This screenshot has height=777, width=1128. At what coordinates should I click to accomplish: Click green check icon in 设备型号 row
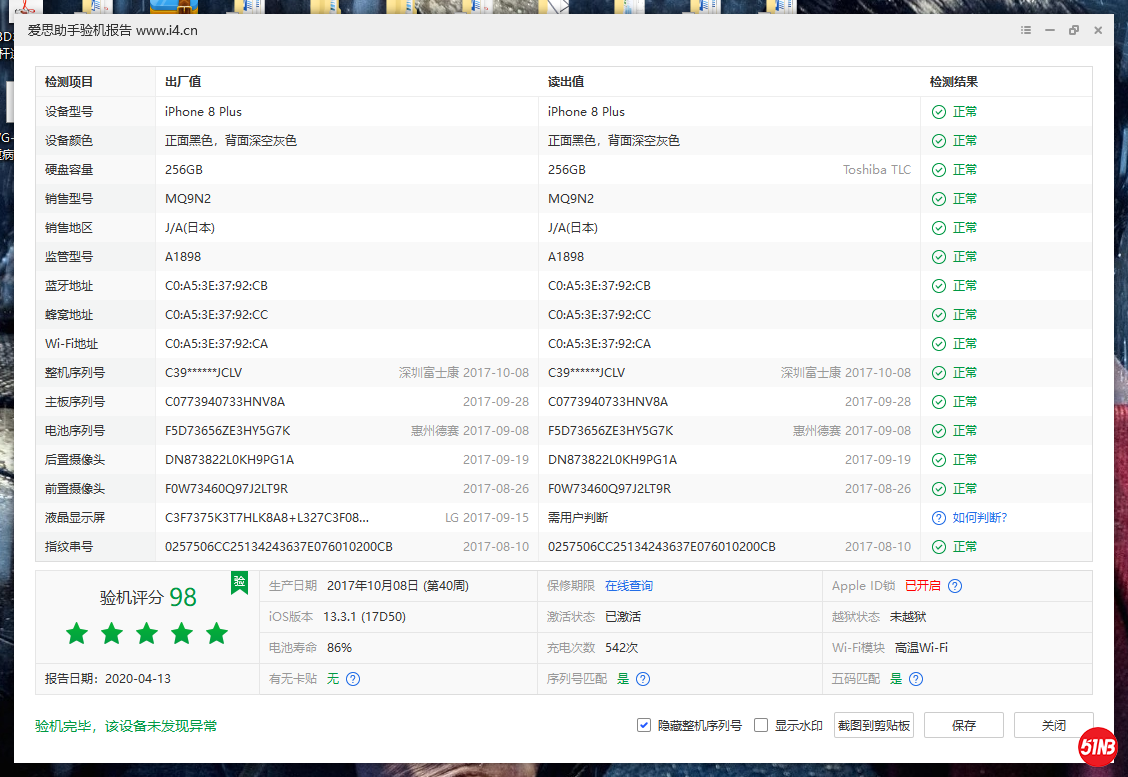click(x=938, y=112)
